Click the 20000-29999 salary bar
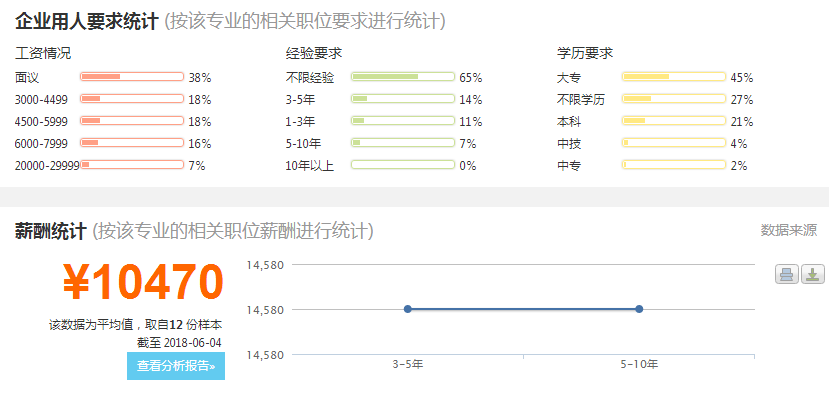Screen dimensions: 829x394 (x=132, y=165)
